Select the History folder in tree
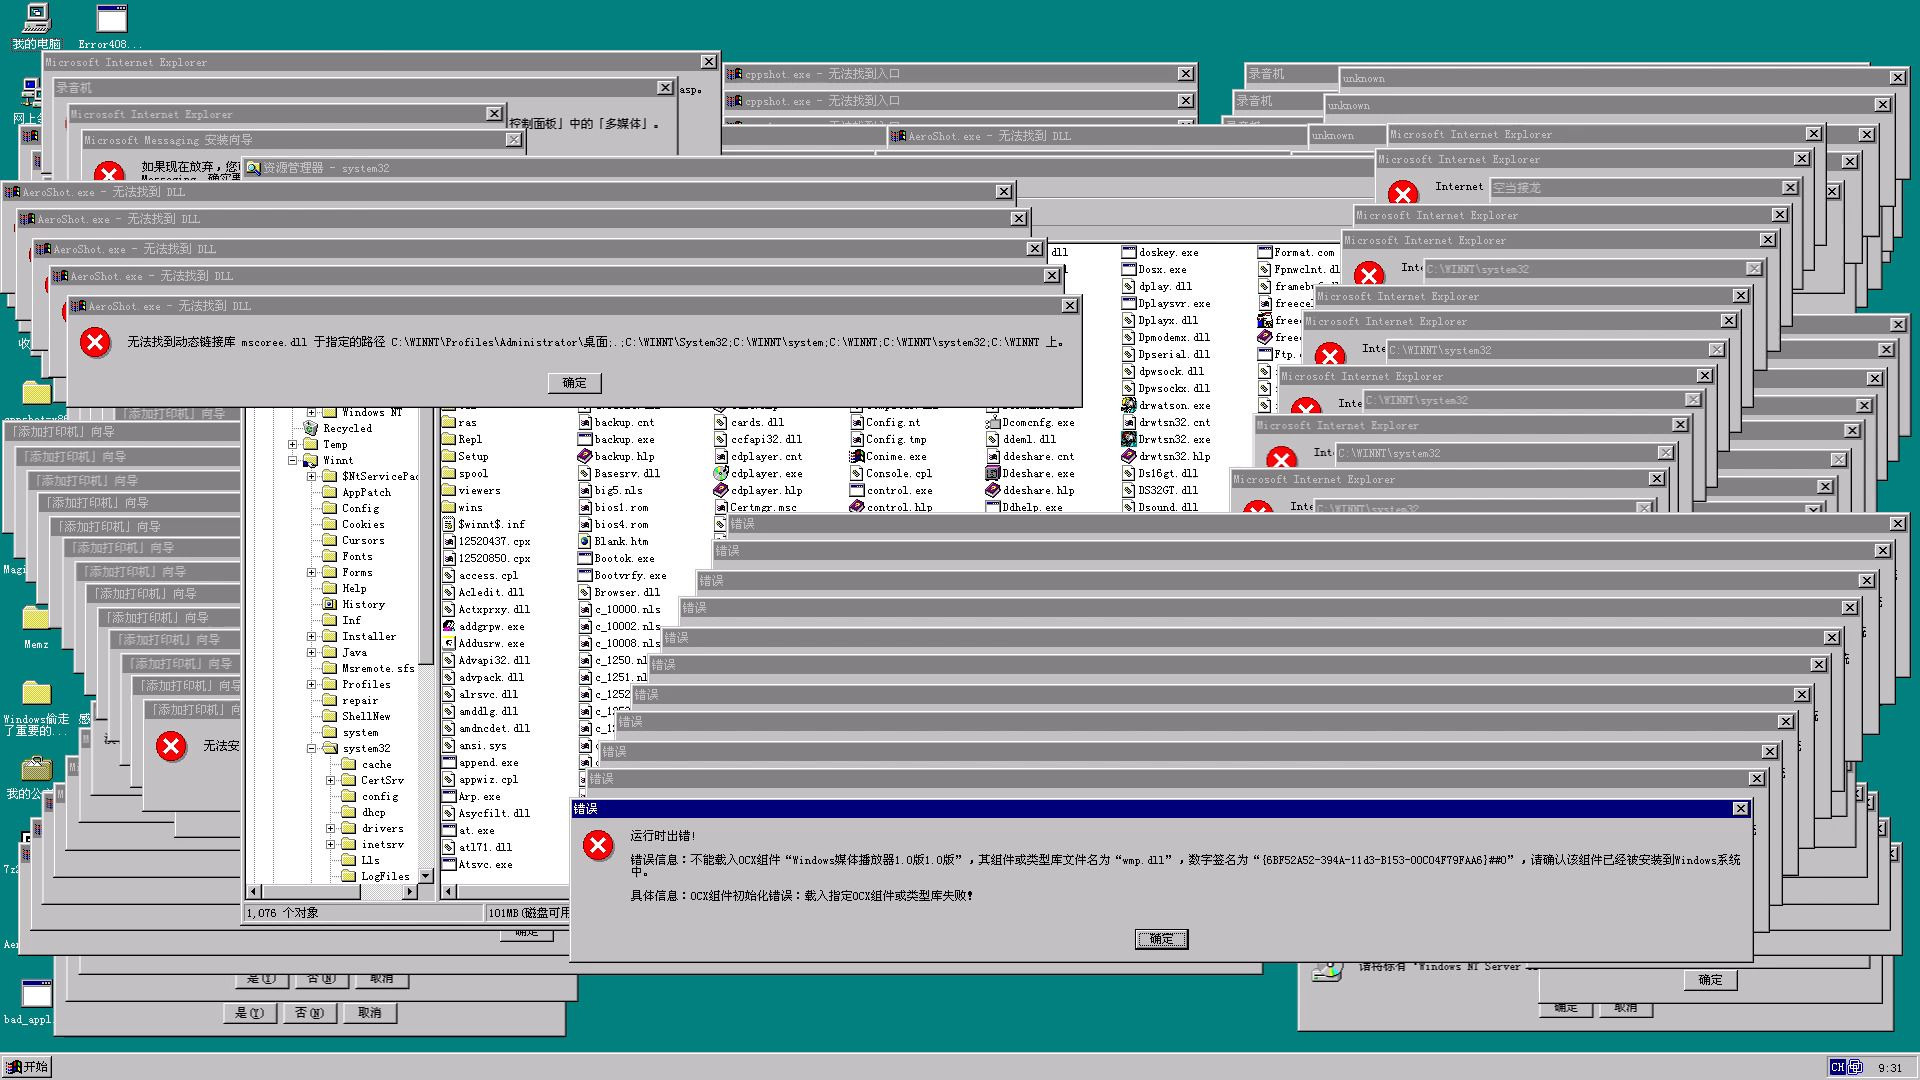Viewport: 1920px width, 1080px height. tap(362, 605)
